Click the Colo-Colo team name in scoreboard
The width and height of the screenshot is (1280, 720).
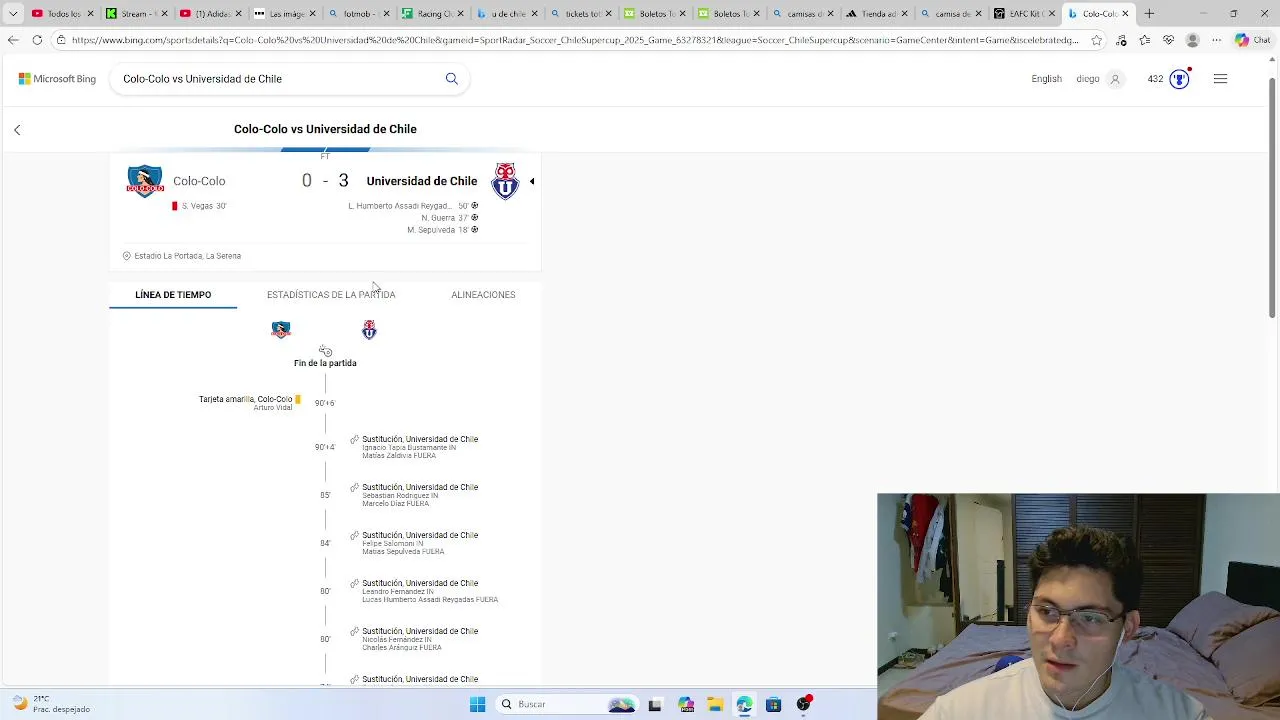click(199, 181)
